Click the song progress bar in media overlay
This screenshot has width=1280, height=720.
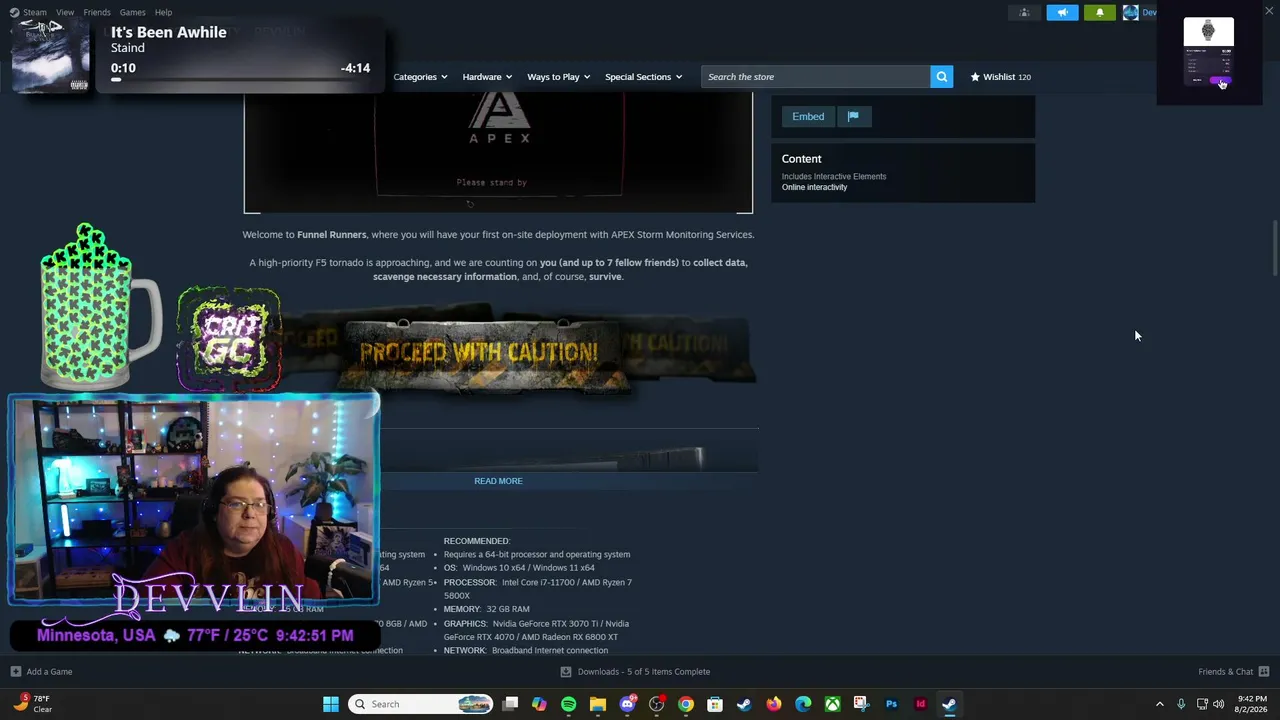240,79
